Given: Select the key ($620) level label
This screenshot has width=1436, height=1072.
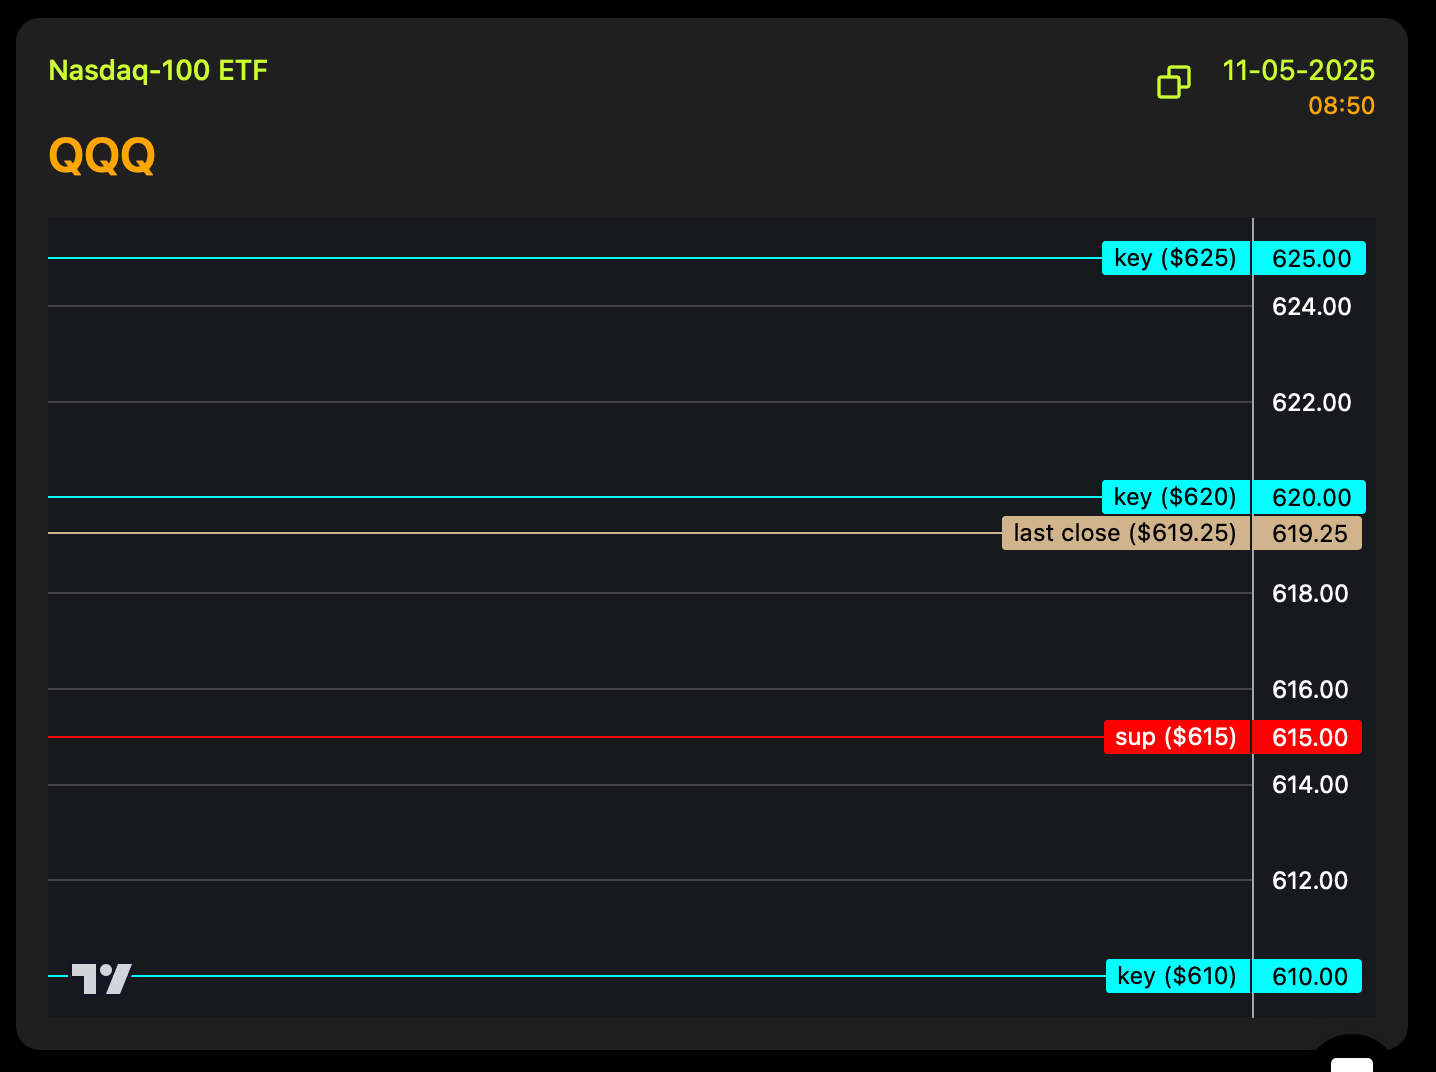Looking at the screenshot, I should [1176, 497].
